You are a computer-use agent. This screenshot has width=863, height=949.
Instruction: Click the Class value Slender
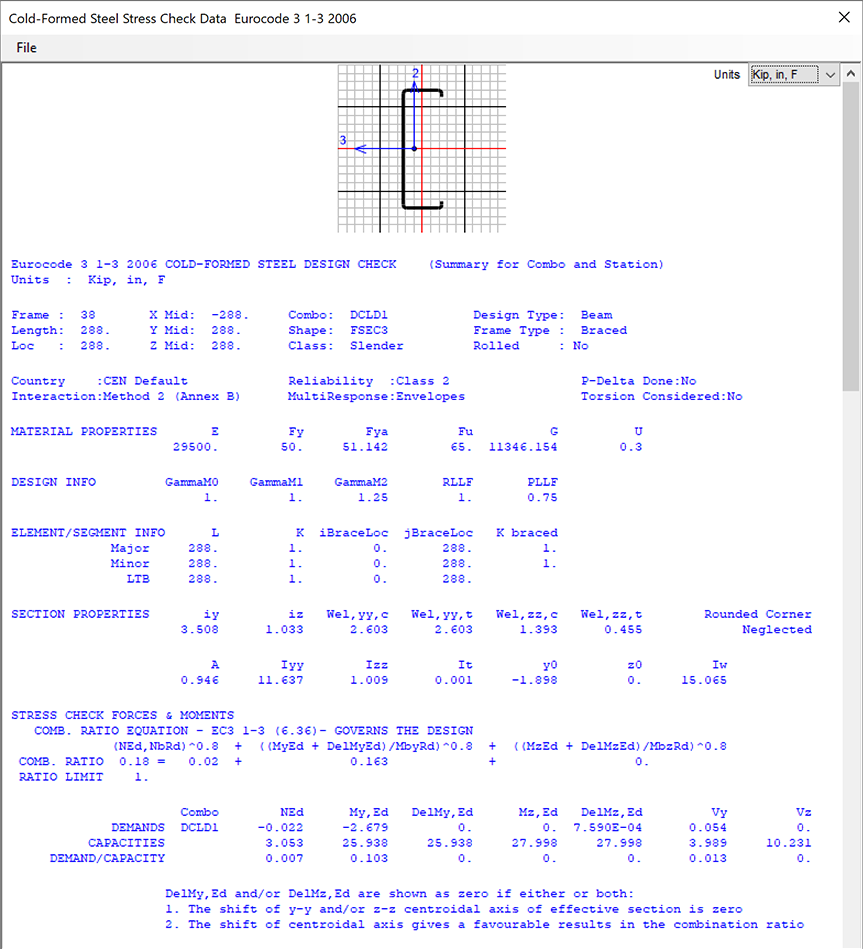tap(377, 346)
